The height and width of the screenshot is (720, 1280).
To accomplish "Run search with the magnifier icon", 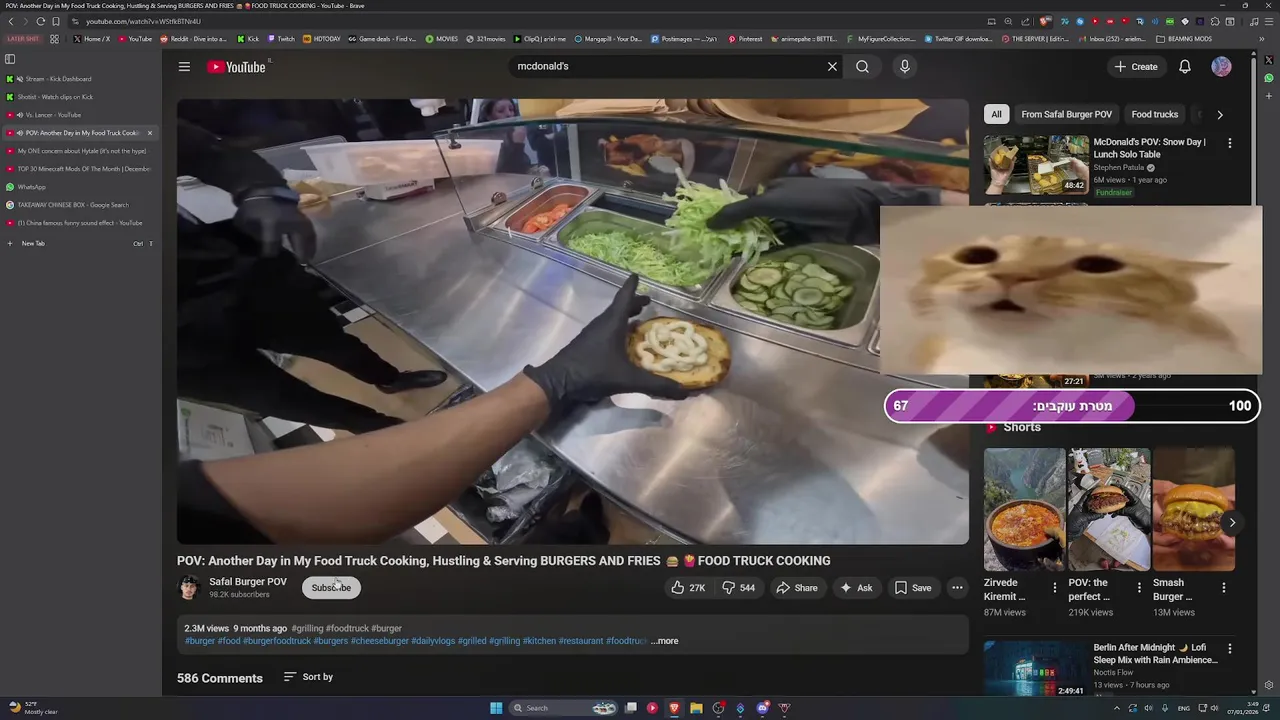I will tap(862, 67).
